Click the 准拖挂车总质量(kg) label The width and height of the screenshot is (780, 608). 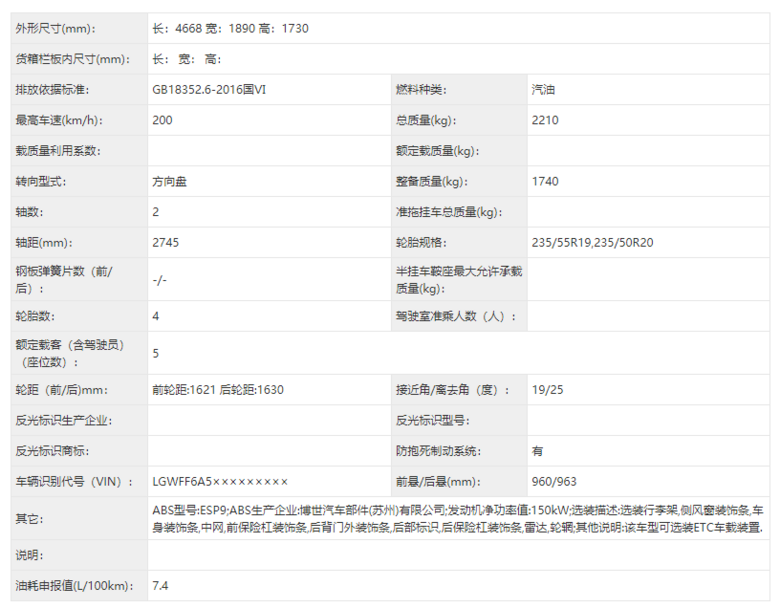coord(449,212)
